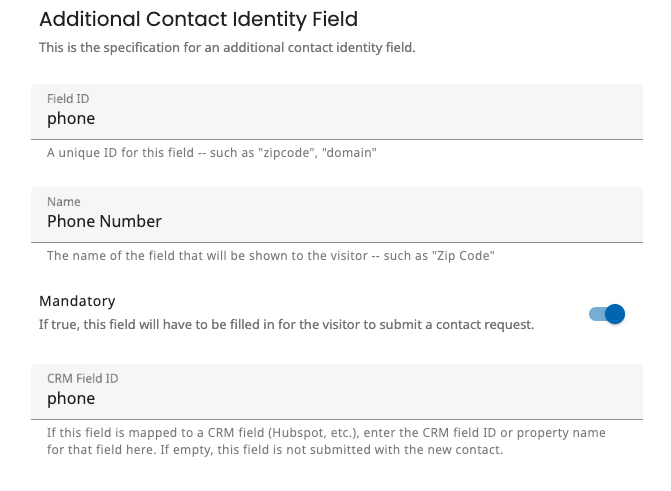Click the CRM mapping hint mentioning Hubspot
This screenshot has height=491, width=671.
point(326,433)
